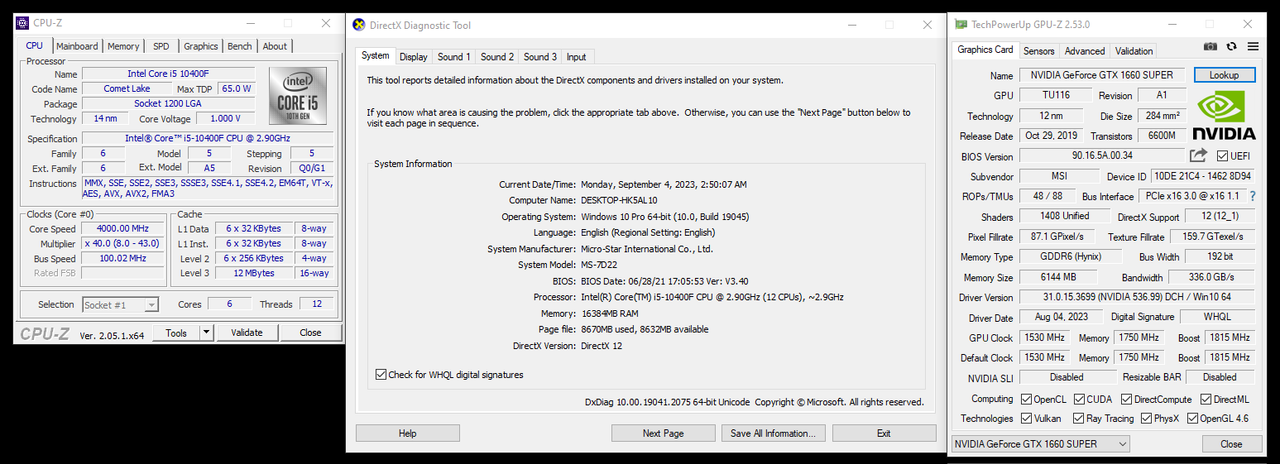
Task: Switch to the Display tab in DxDiag
Action: tap(413, 57)
